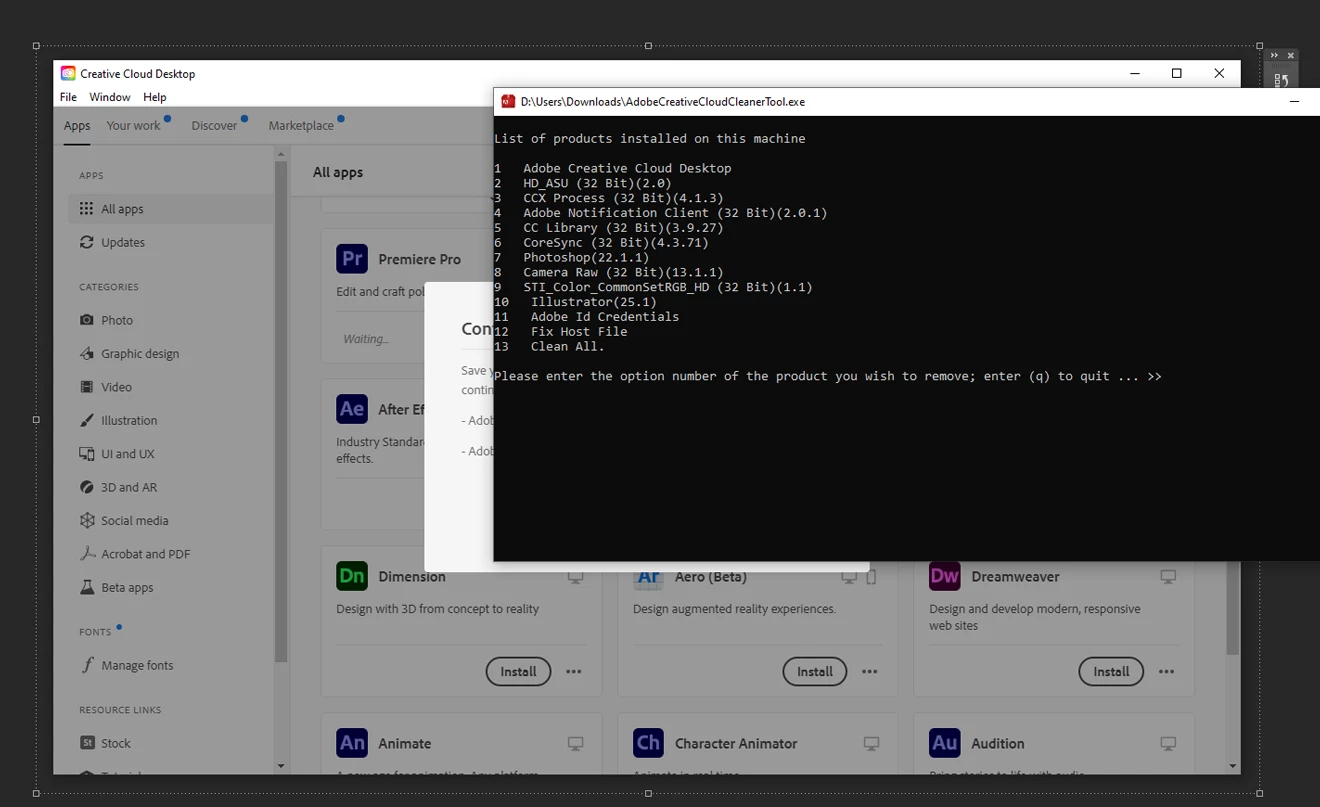This screenshot has width=1320, height=807.
Task: Click the sidebar scroll down arrow
Action: pos(281,766)
